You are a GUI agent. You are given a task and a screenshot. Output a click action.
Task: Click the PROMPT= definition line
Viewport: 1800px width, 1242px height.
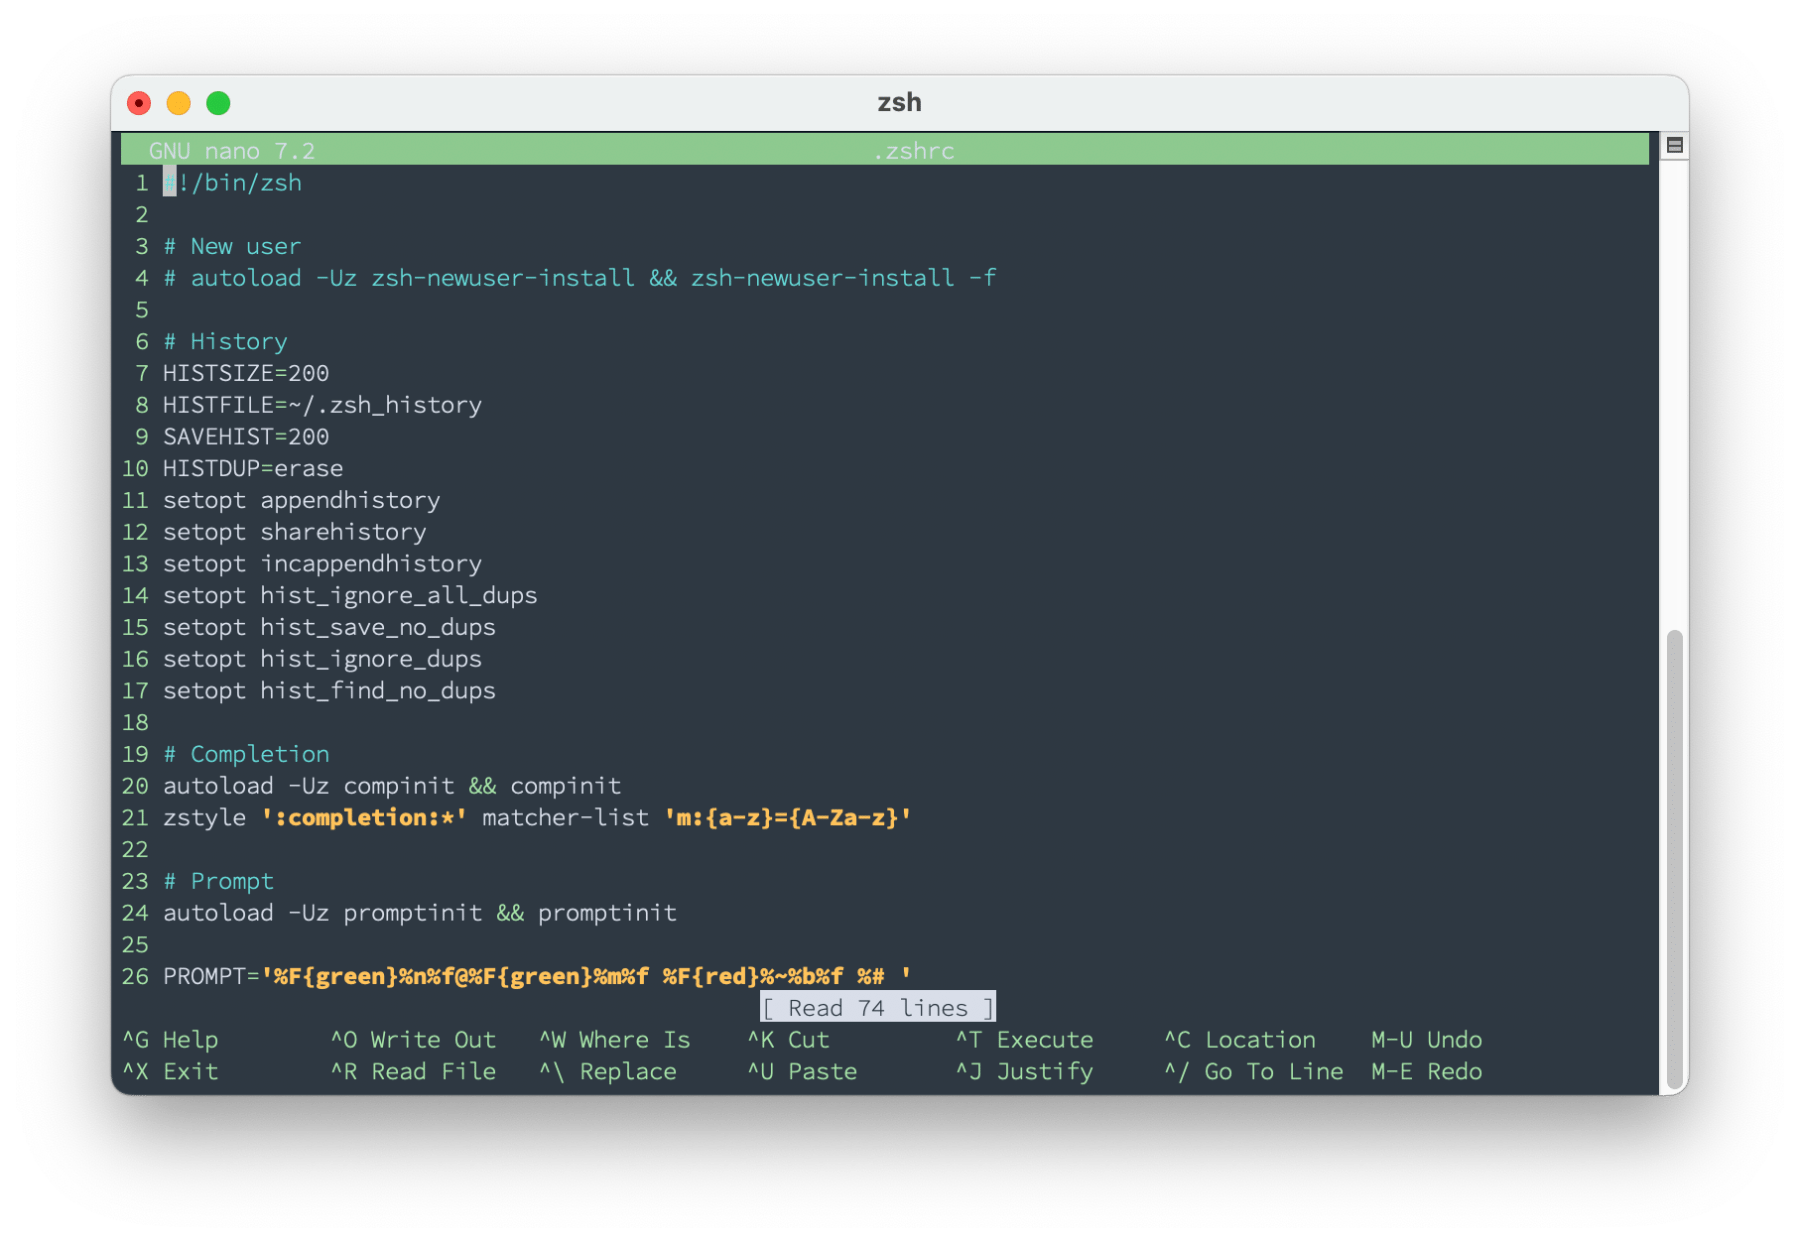(537, 977)
